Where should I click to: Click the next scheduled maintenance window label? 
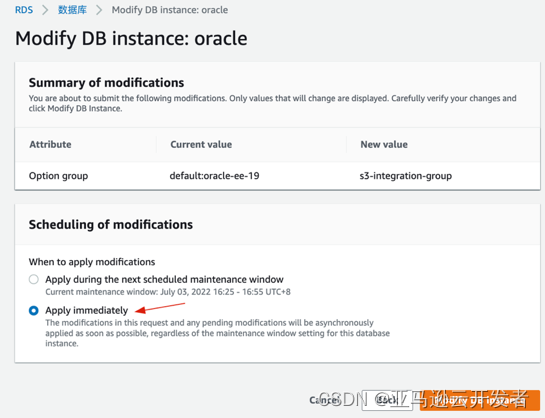[164, 279]
